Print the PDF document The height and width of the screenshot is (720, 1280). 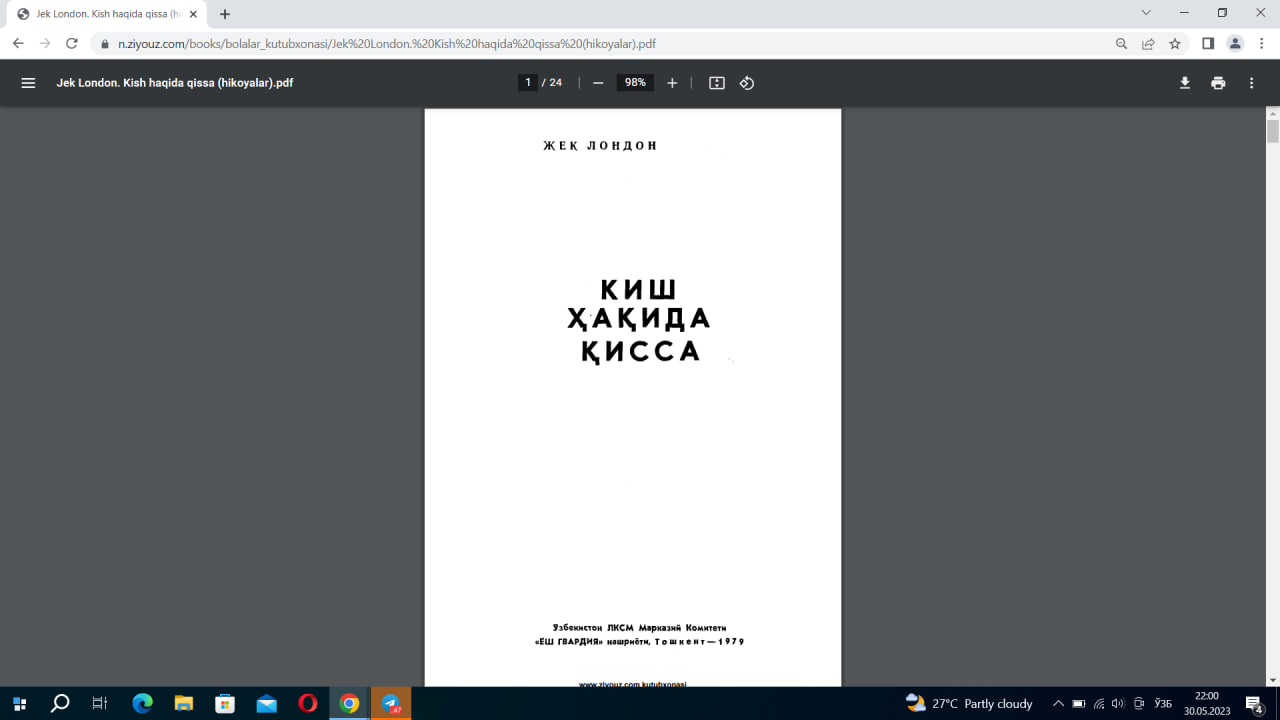pos(1218,83)
